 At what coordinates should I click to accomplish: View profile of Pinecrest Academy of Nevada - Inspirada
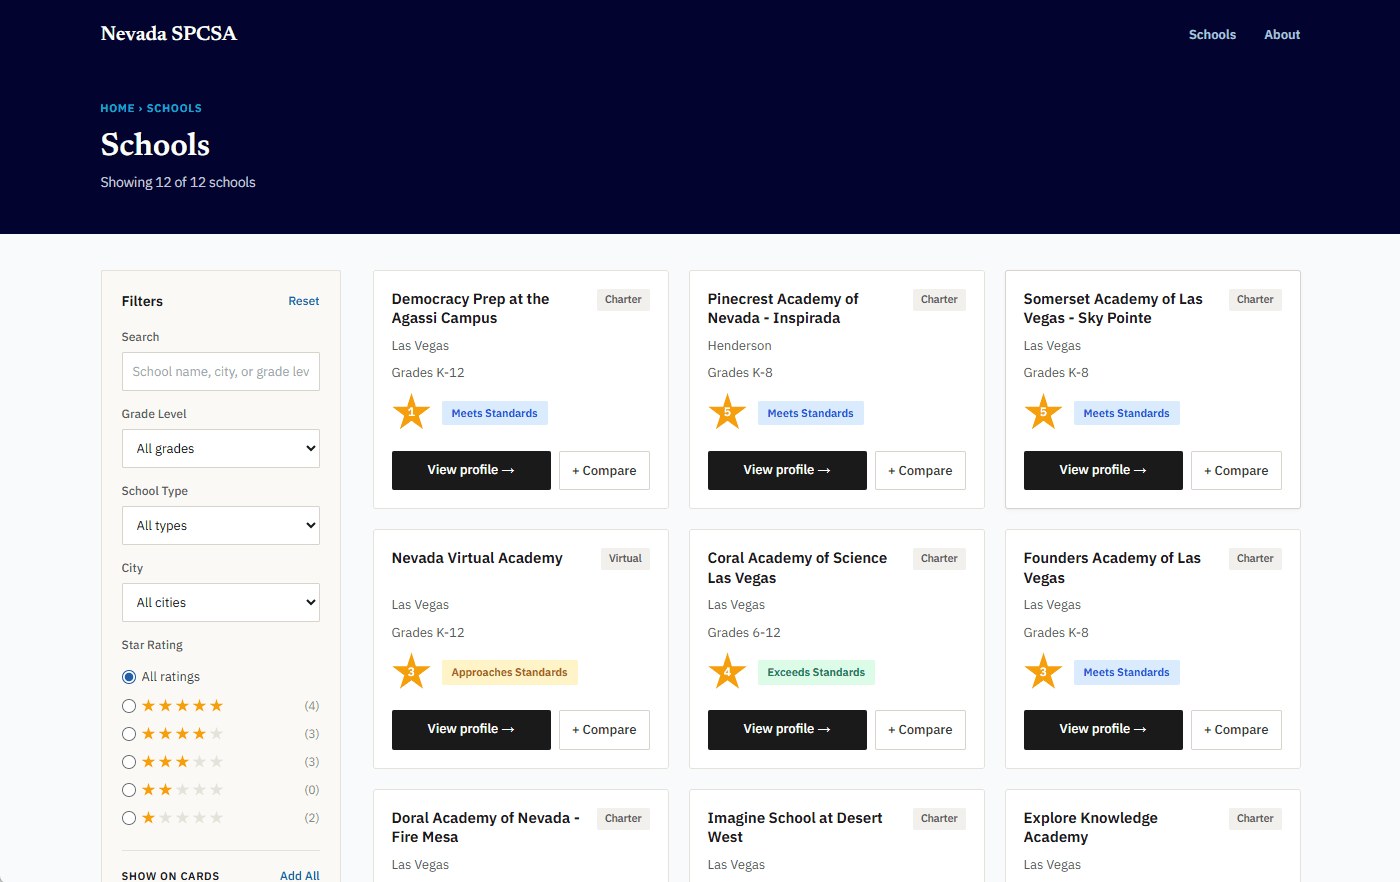[x=787, y=470]
